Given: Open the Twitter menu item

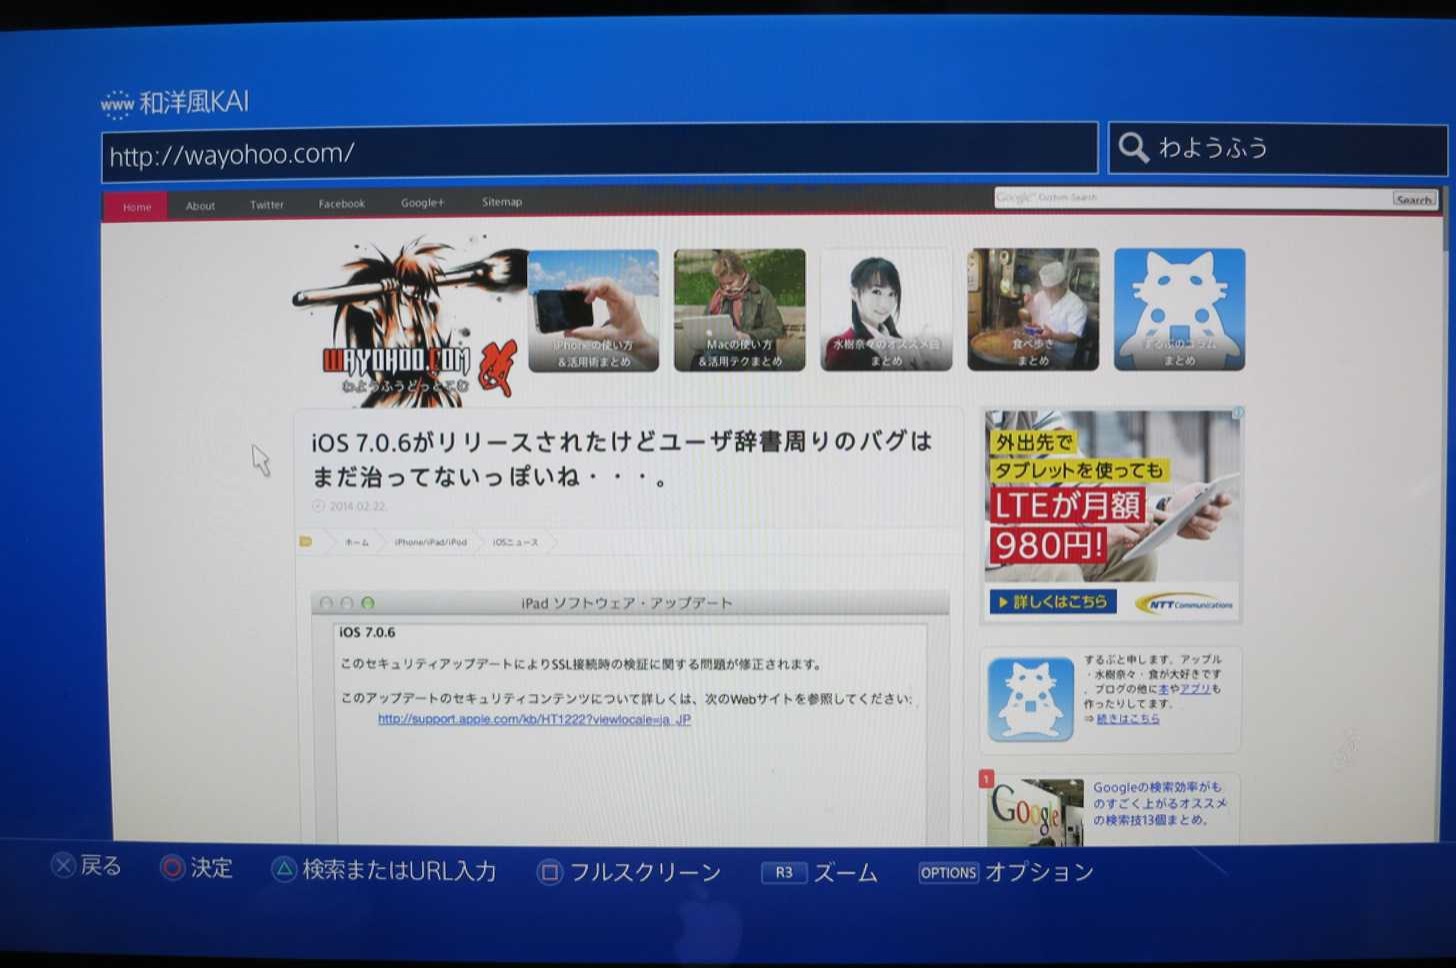Looking at the screenshot, I should point(266,205).
